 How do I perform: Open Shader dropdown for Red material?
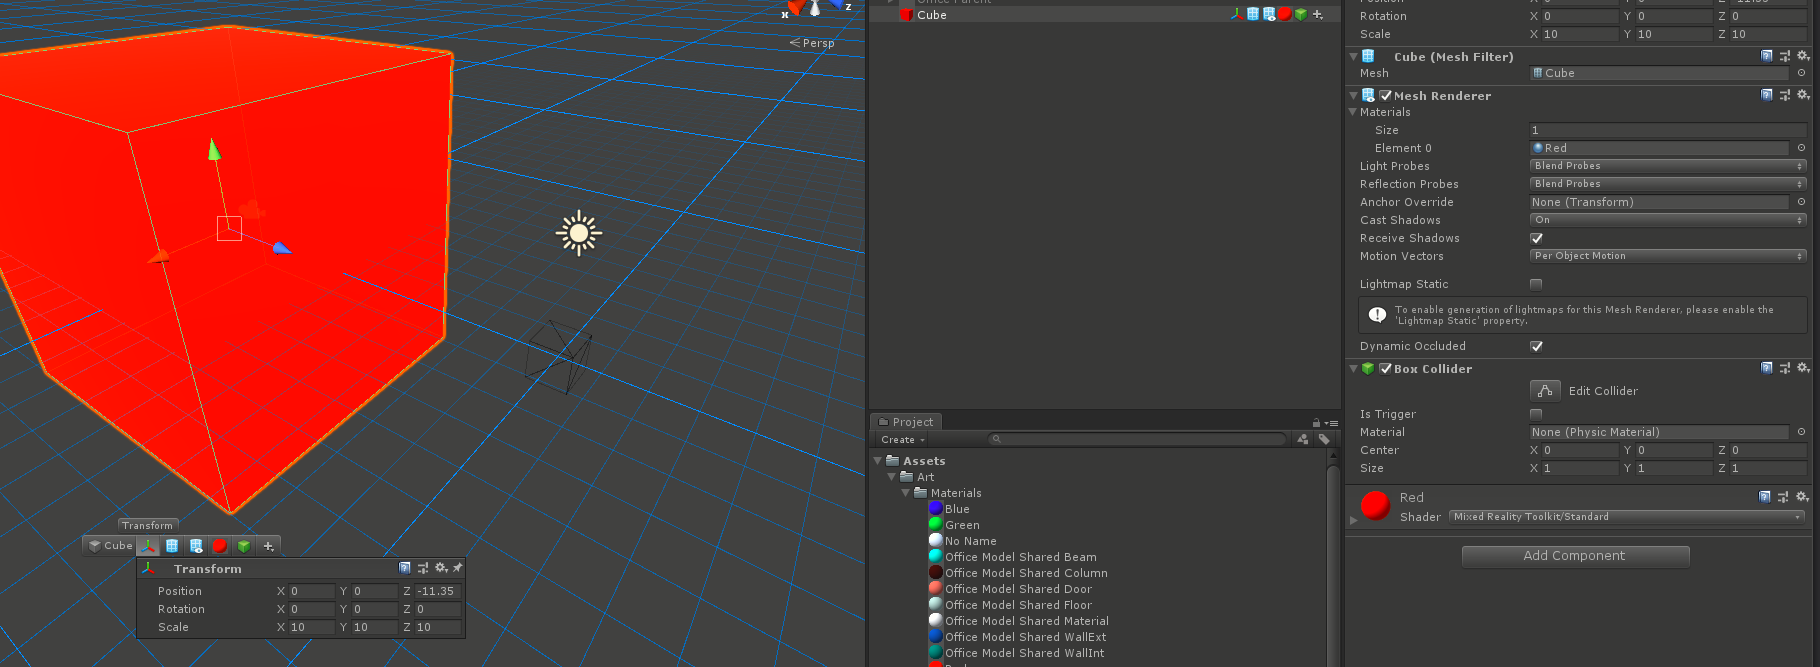click(1627, 517)
